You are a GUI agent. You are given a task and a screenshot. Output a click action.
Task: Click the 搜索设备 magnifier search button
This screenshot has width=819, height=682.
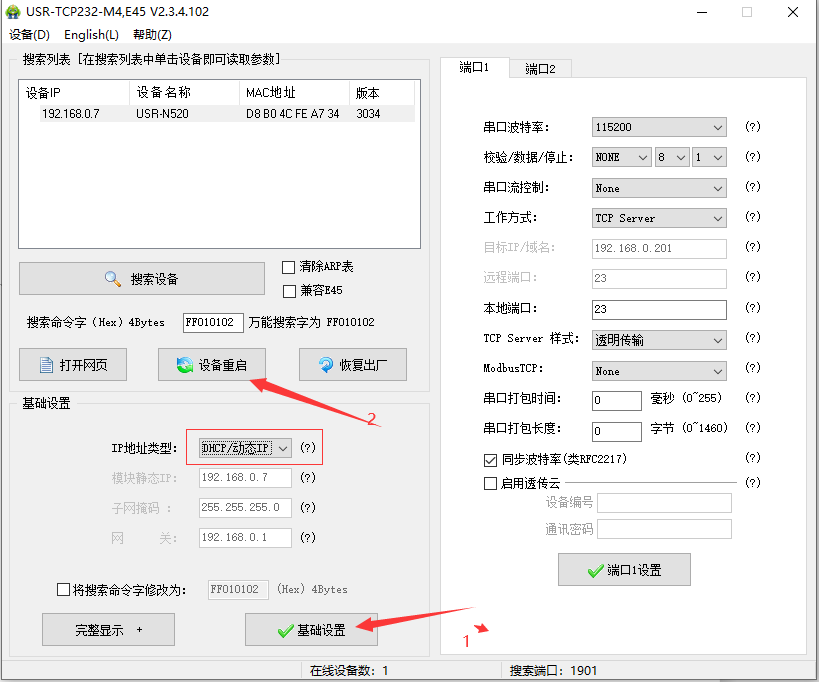click(142, 279)
